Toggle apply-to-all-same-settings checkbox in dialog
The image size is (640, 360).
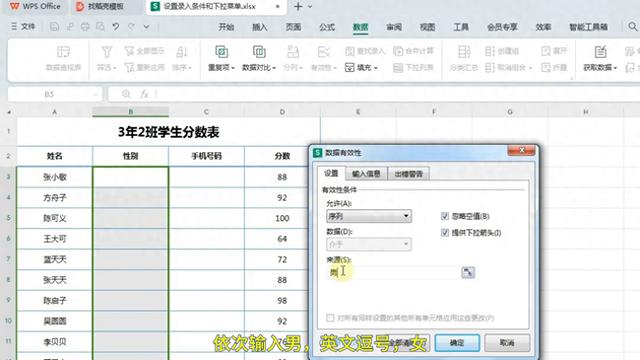330,318
